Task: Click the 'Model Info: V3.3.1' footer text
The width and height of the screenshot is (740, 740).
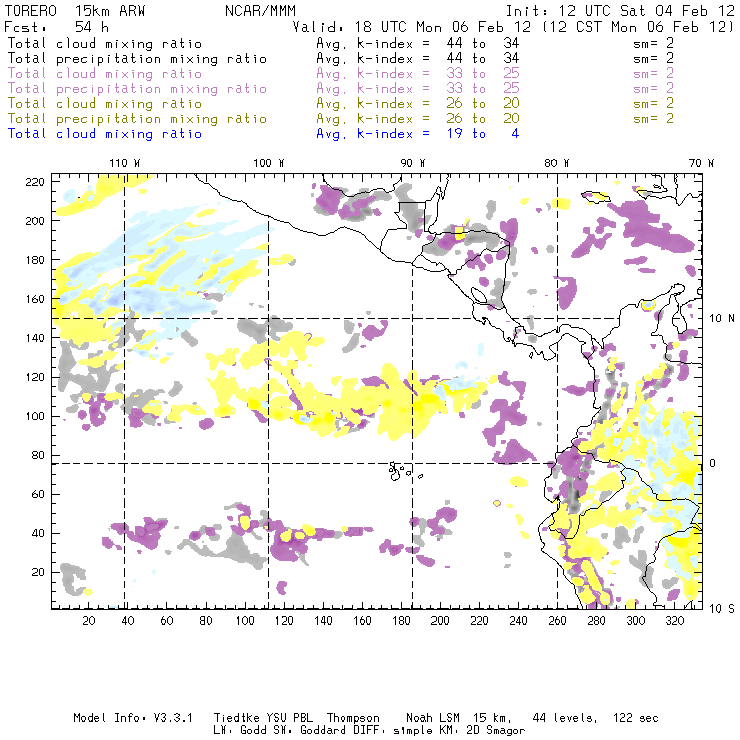Action: pyautogui.click(x=133, y=718)
